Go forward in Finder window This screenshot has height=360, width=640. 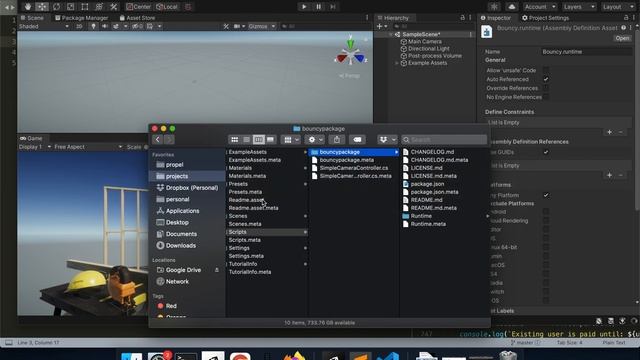point(169,140)
